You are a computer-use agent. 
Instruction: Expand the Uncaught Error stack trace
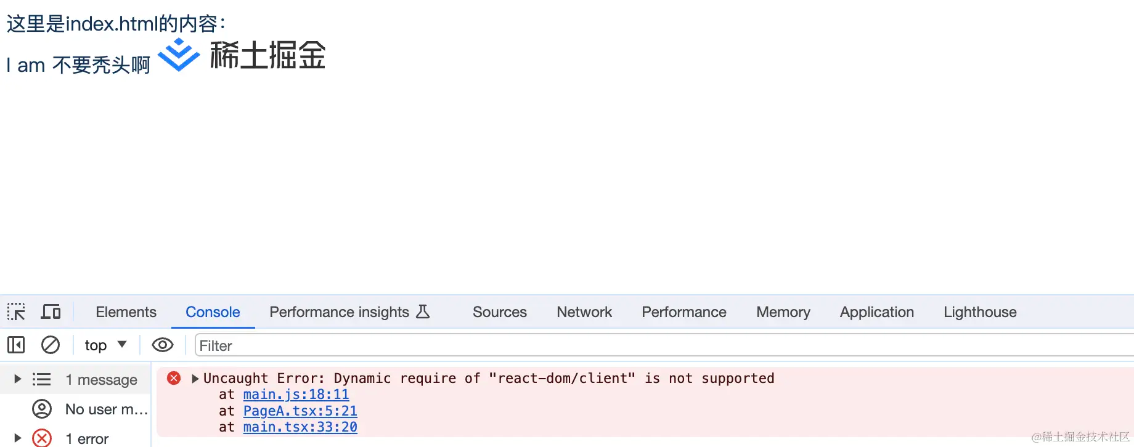196,378
